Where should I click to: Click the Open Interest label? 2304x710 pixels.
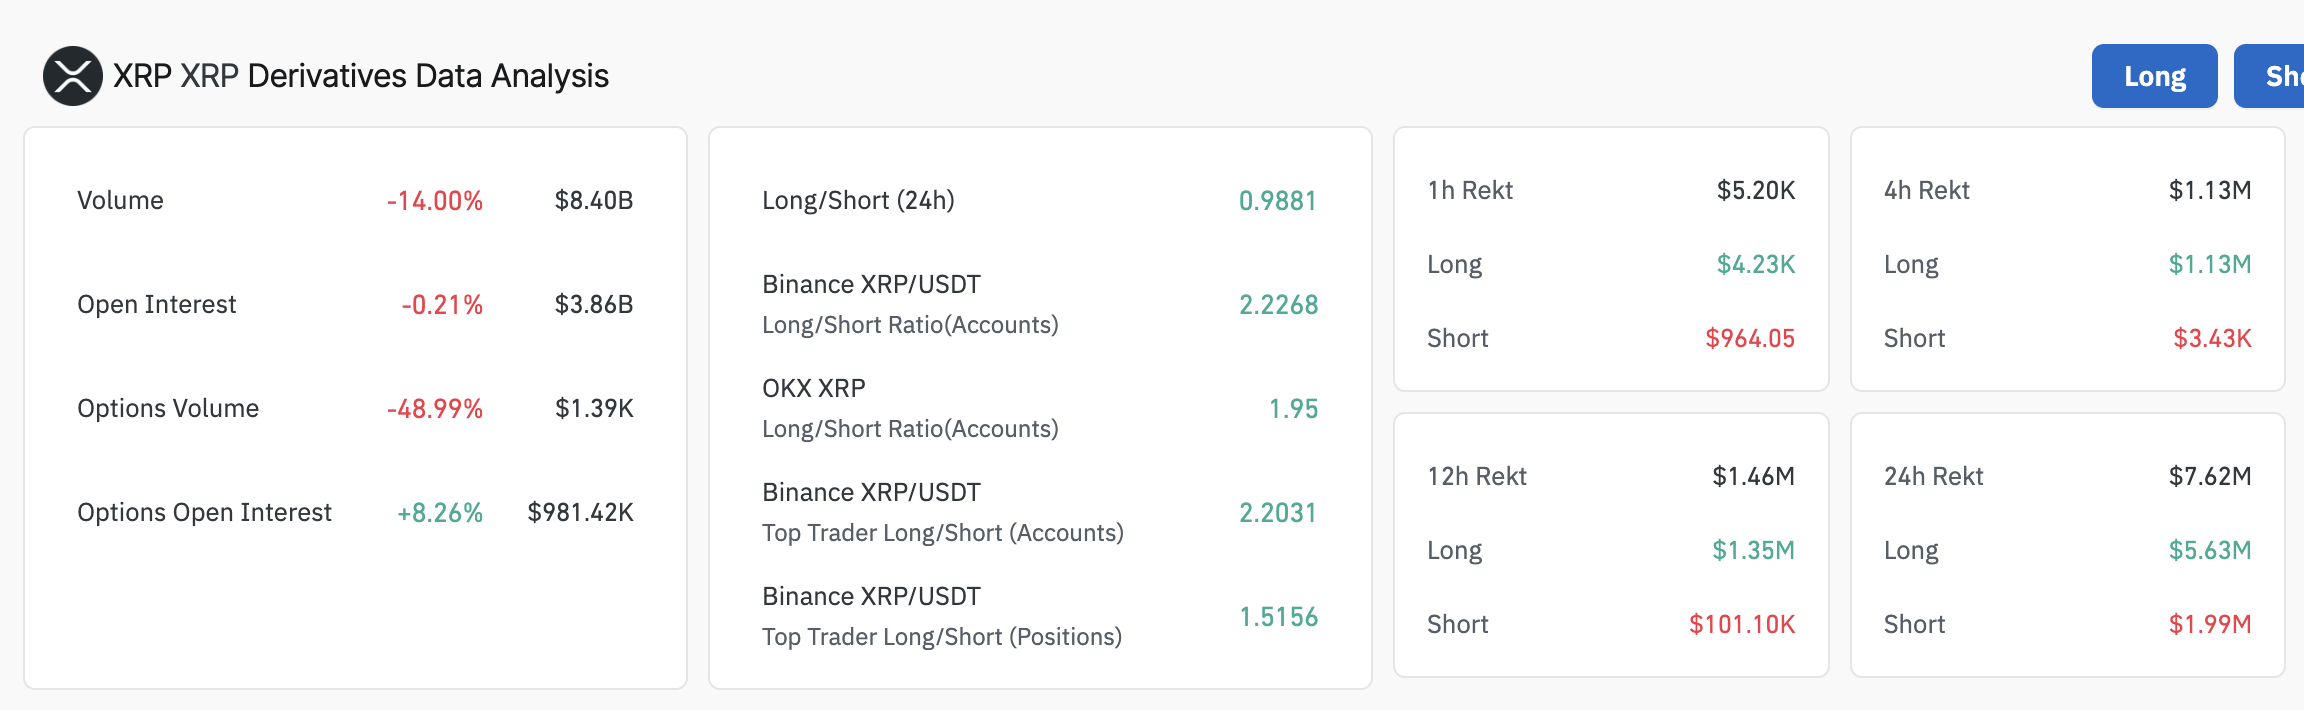click(157, 304)
